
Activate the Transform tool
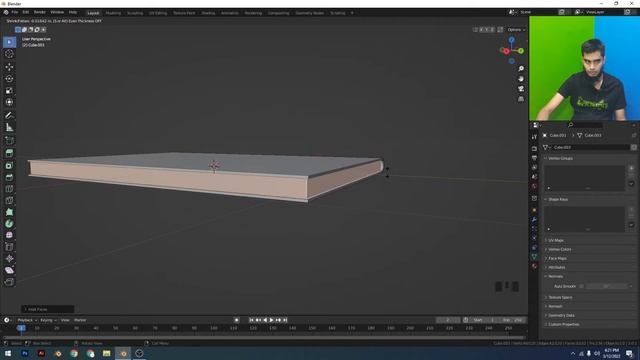point(9,102)
